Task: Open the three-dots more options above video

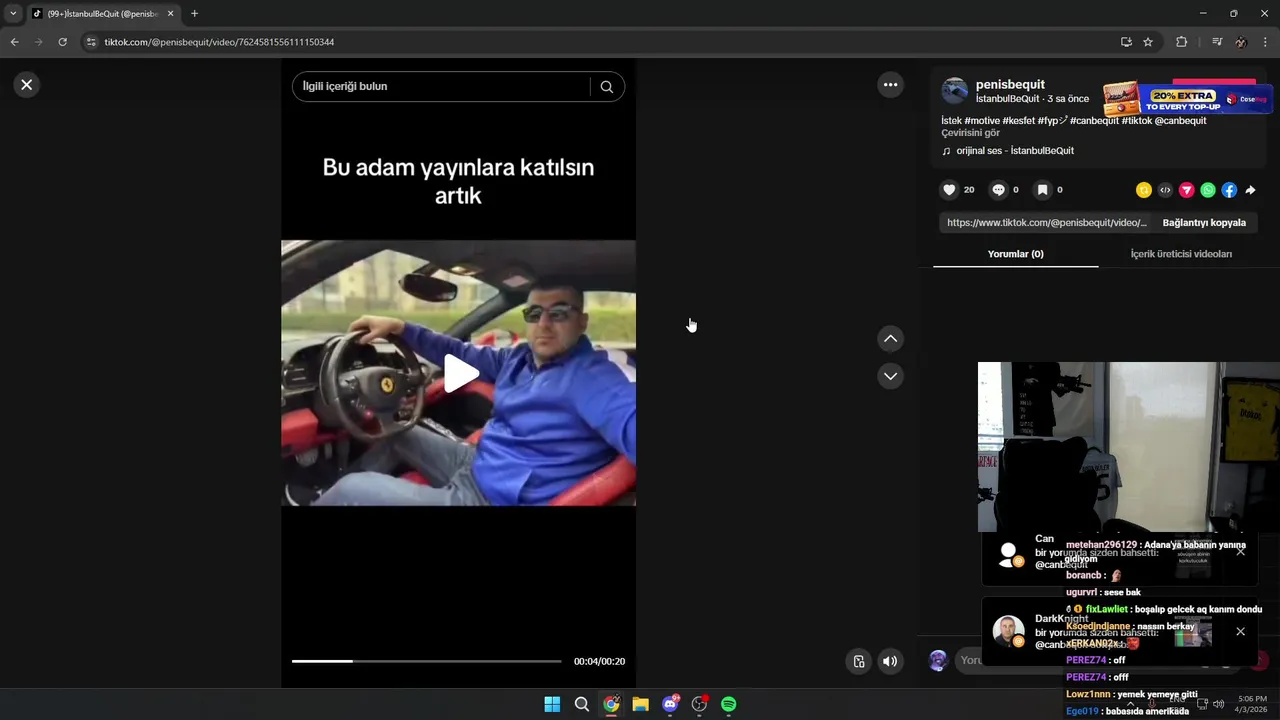Action: pos(890,85)
